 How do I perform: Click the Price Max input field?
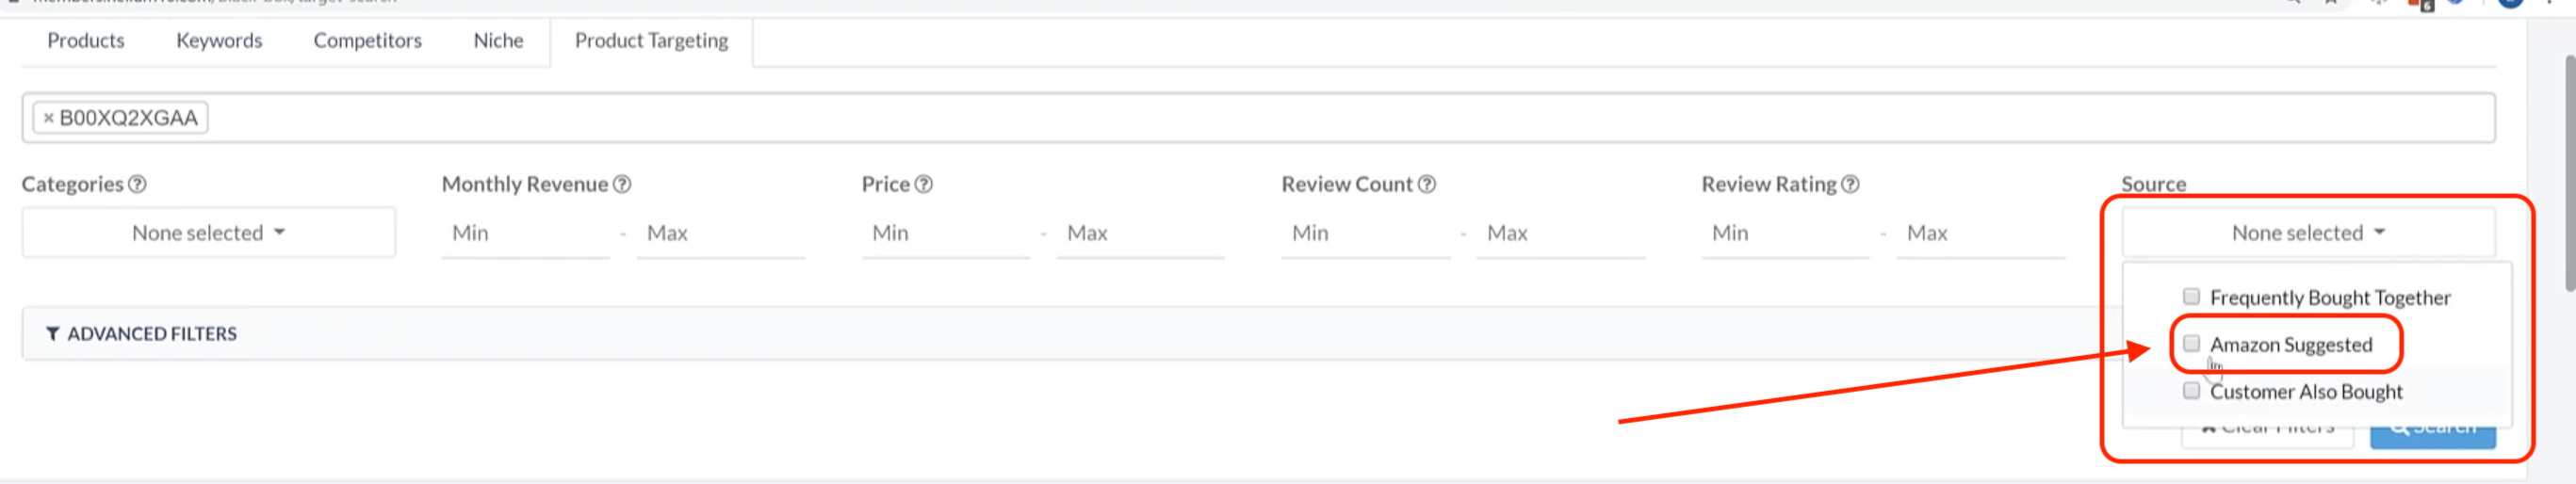[1140, 233]
